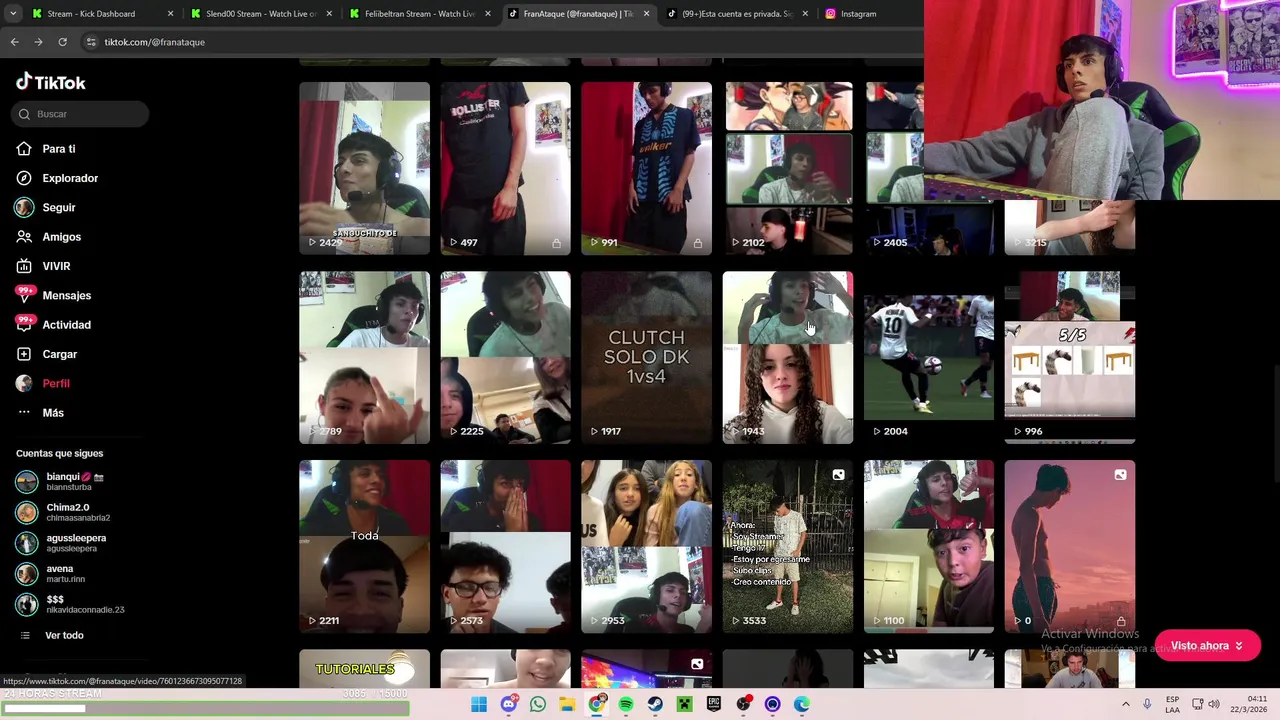Click the microphone tray icon
The height and width of the screenshot is (720, 1280).
(1147, 704)
